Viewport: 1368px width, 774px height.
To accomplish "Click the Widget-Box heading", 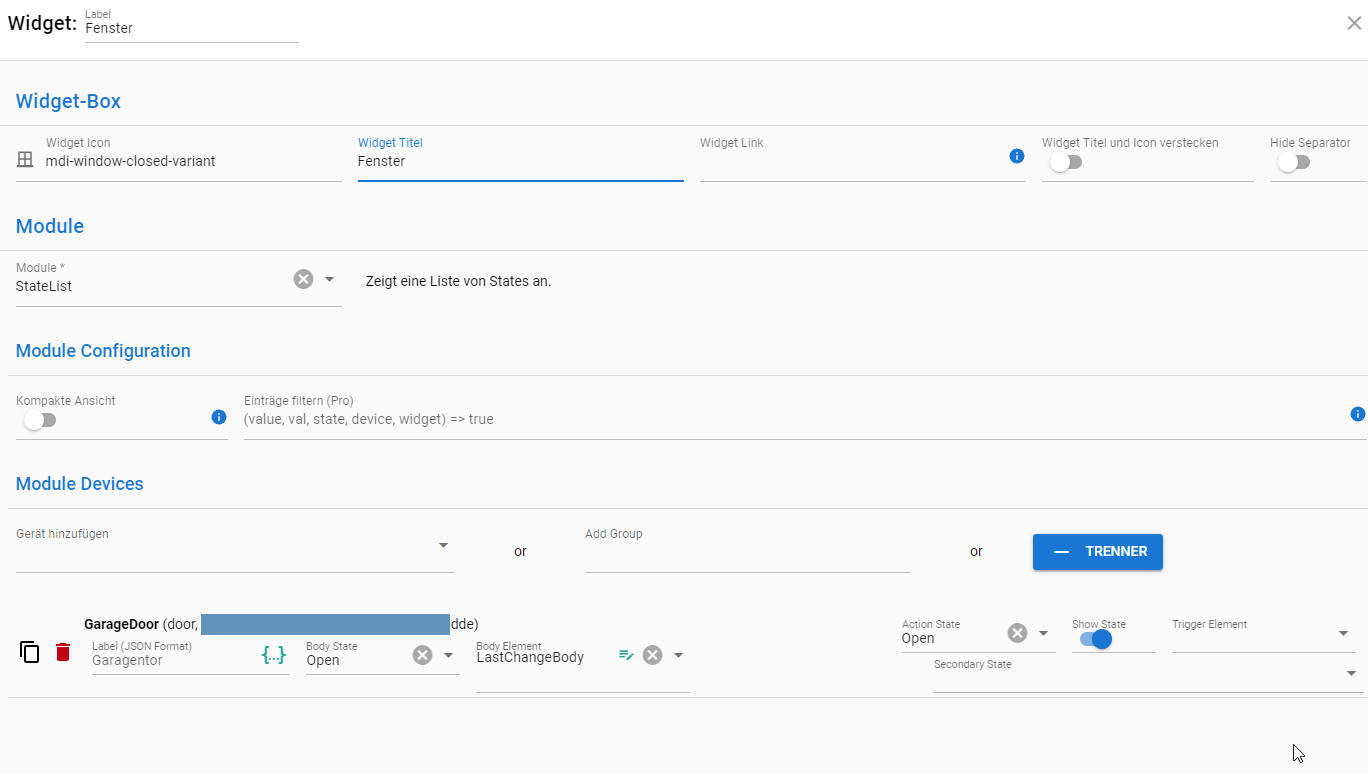I will pyautogui.click(x=68, y=101).
